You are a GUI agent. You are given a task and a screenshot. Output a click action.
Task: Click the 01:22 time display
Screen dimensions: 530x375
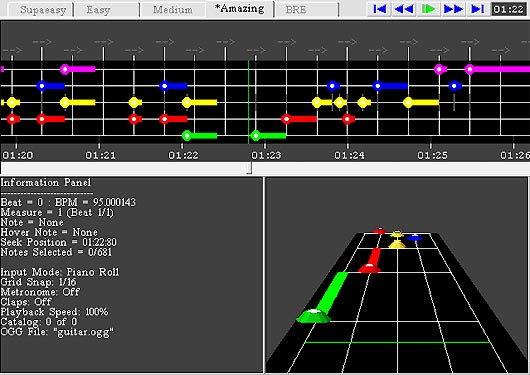click(508, 9)
